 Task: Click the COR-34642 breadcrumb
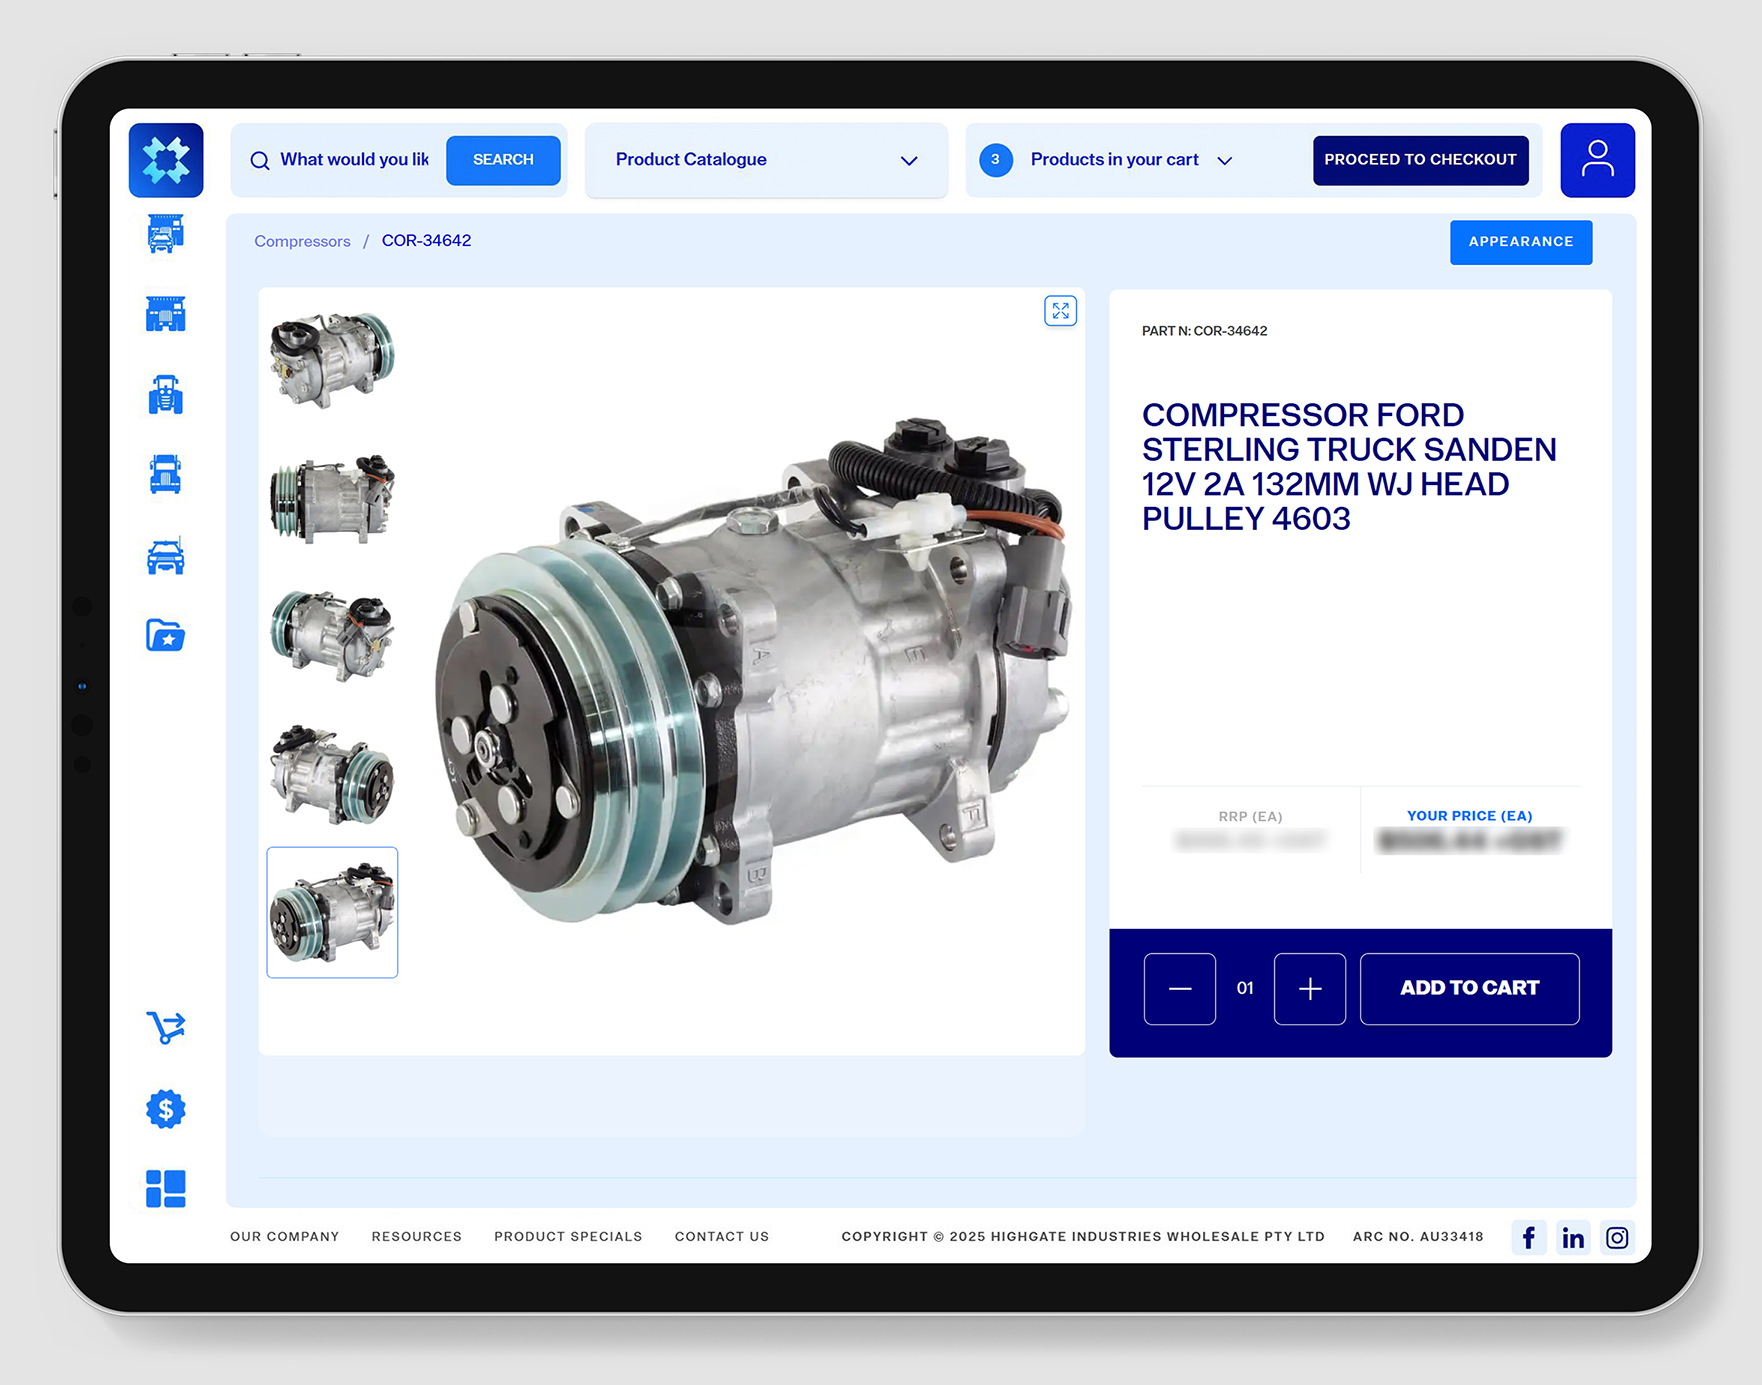[426, 241]
